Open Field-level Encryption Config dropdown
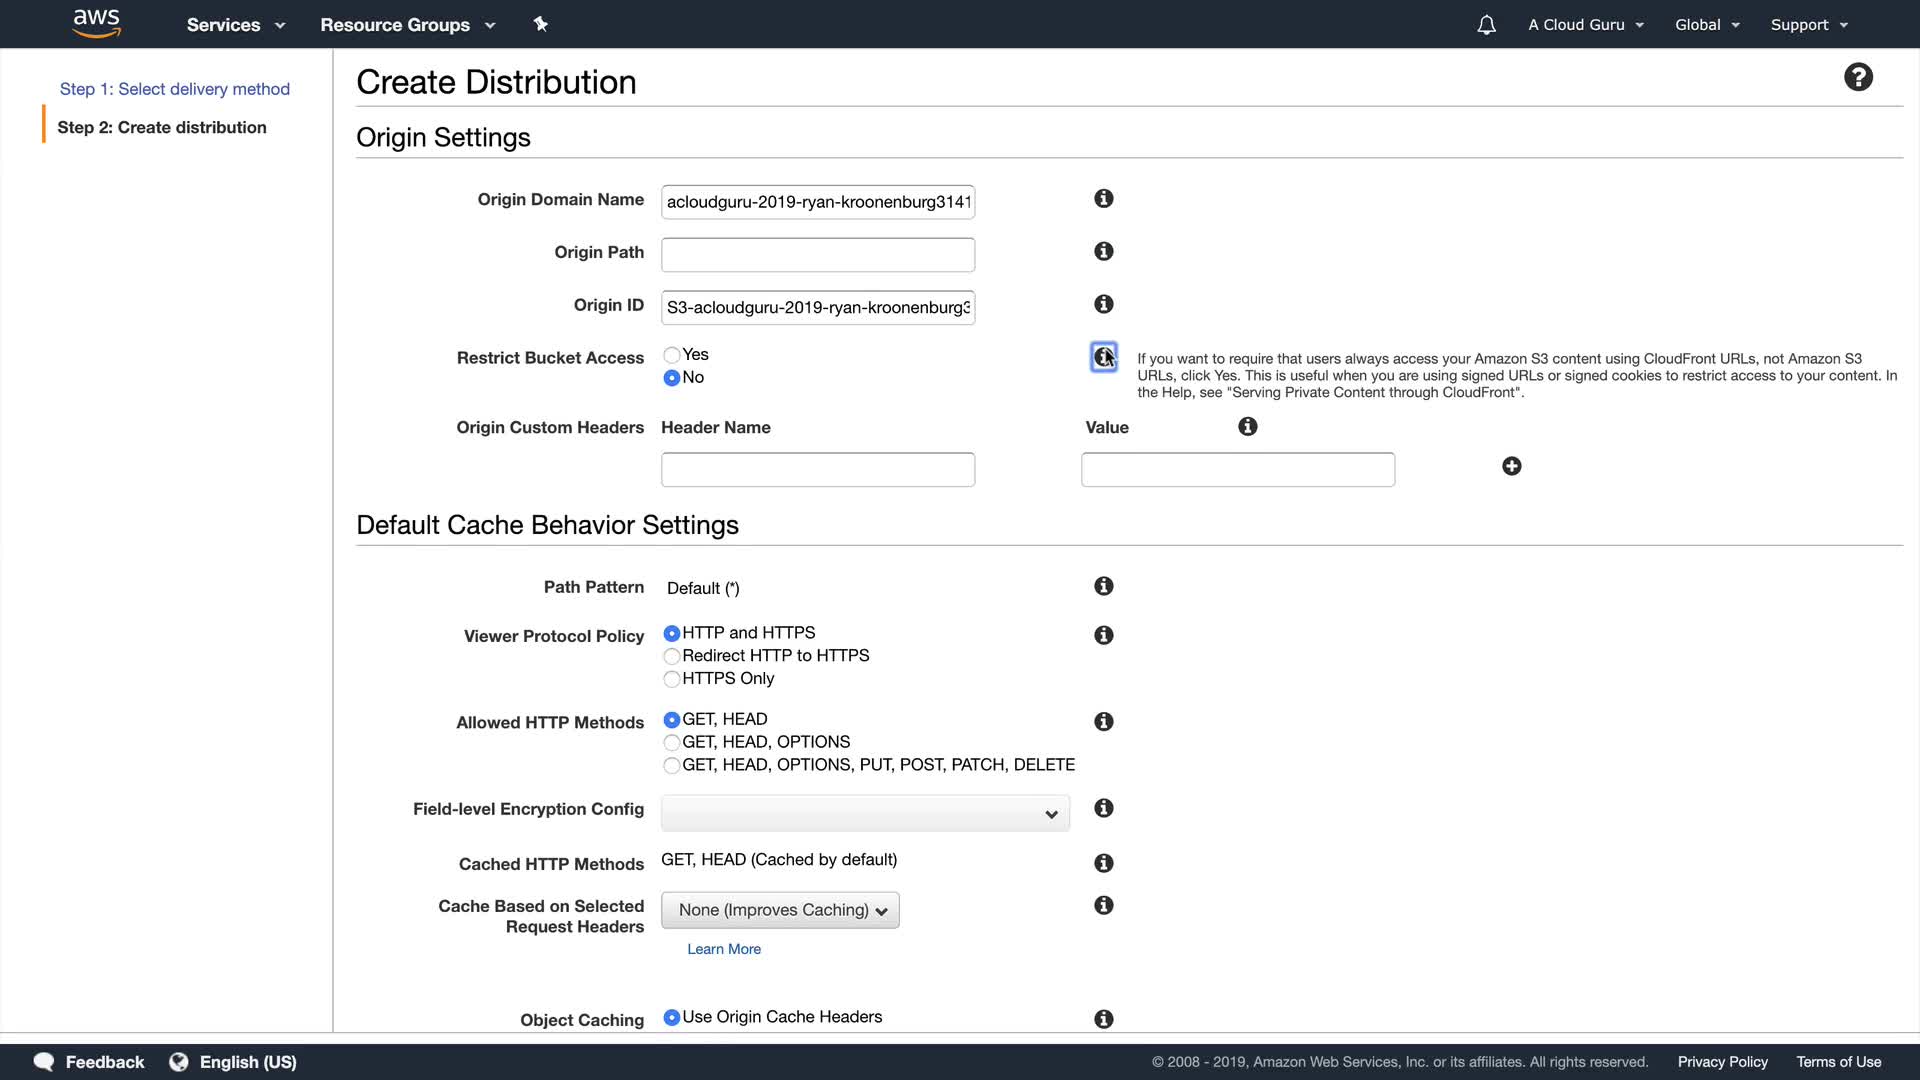Viewport: 1920px width, 1080px height. pos(864,813)
